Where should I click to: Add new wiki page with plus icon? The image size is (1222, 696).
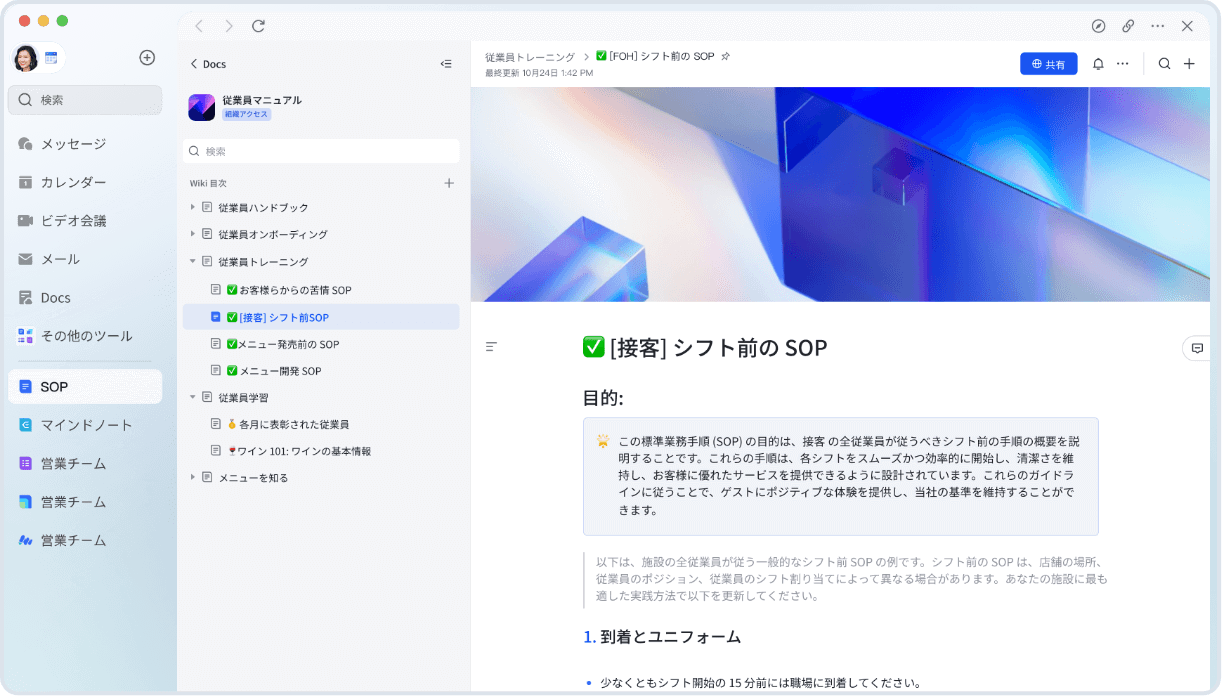[449, 183]
